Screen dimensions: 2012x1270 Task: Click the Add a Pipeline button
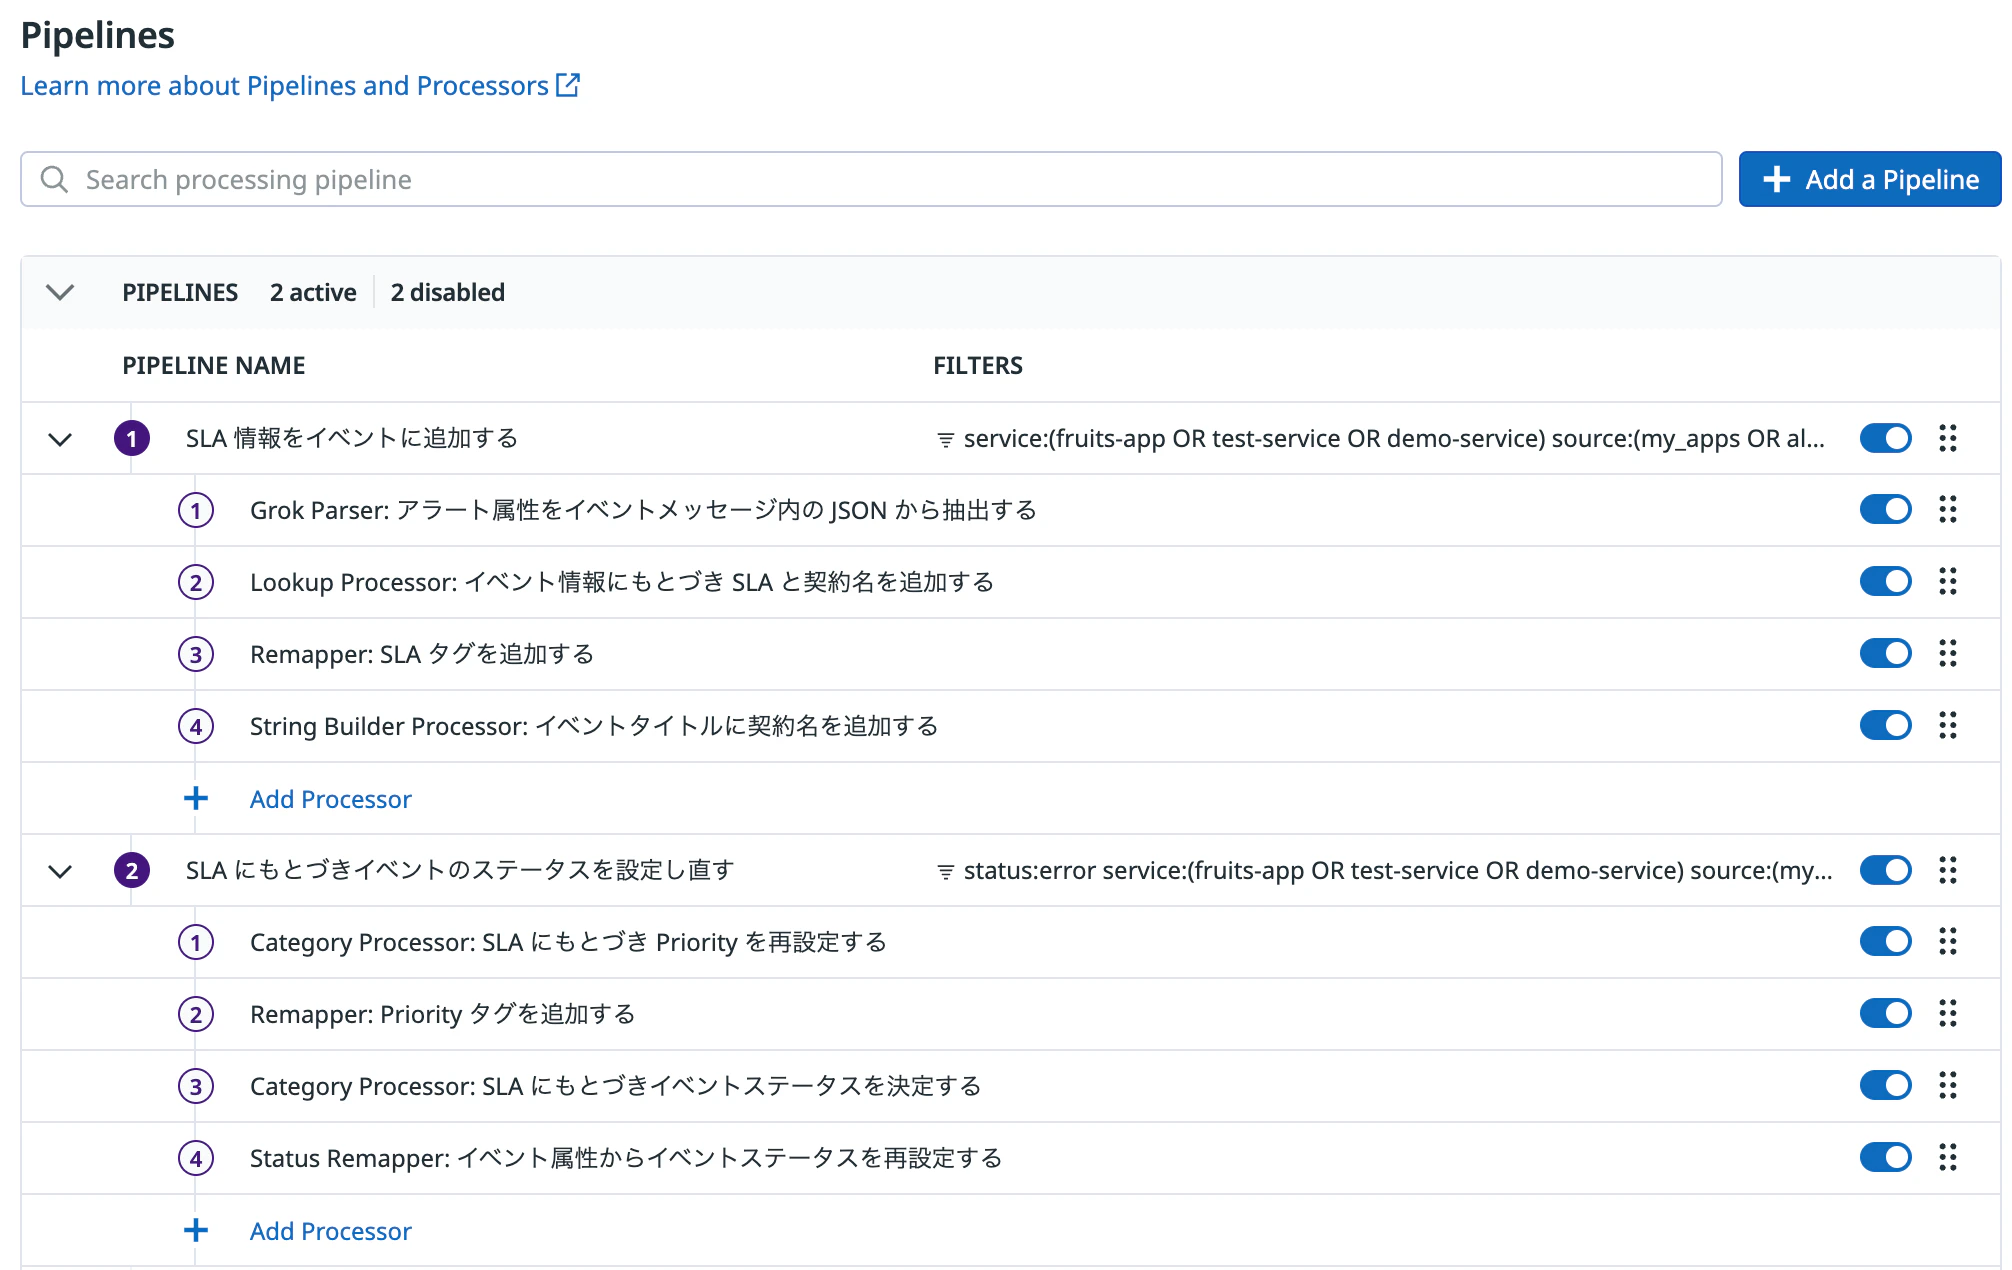(x=1869, y=179)
